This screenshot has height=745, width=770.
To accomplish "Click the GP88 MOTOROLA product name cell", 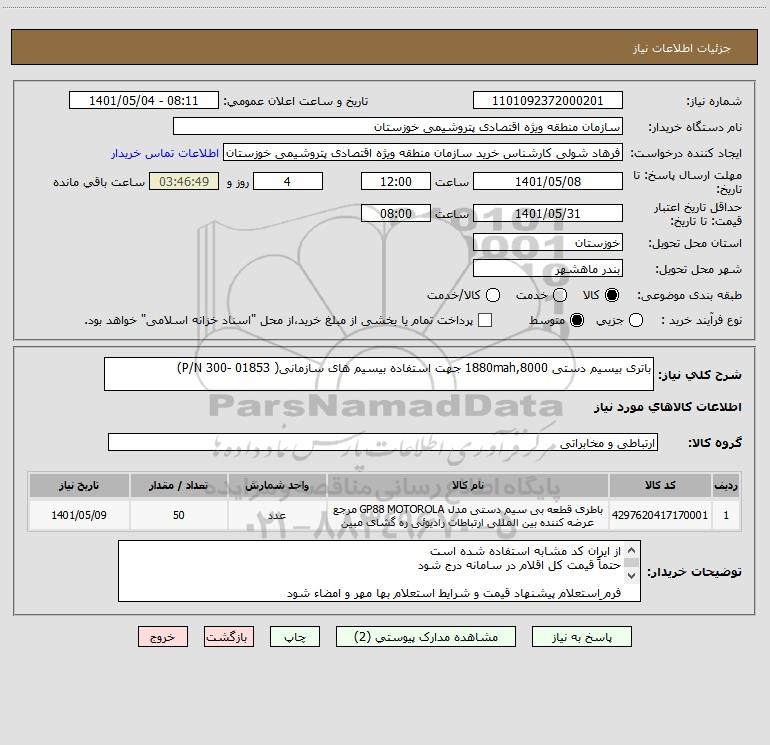I will point(468,515).
